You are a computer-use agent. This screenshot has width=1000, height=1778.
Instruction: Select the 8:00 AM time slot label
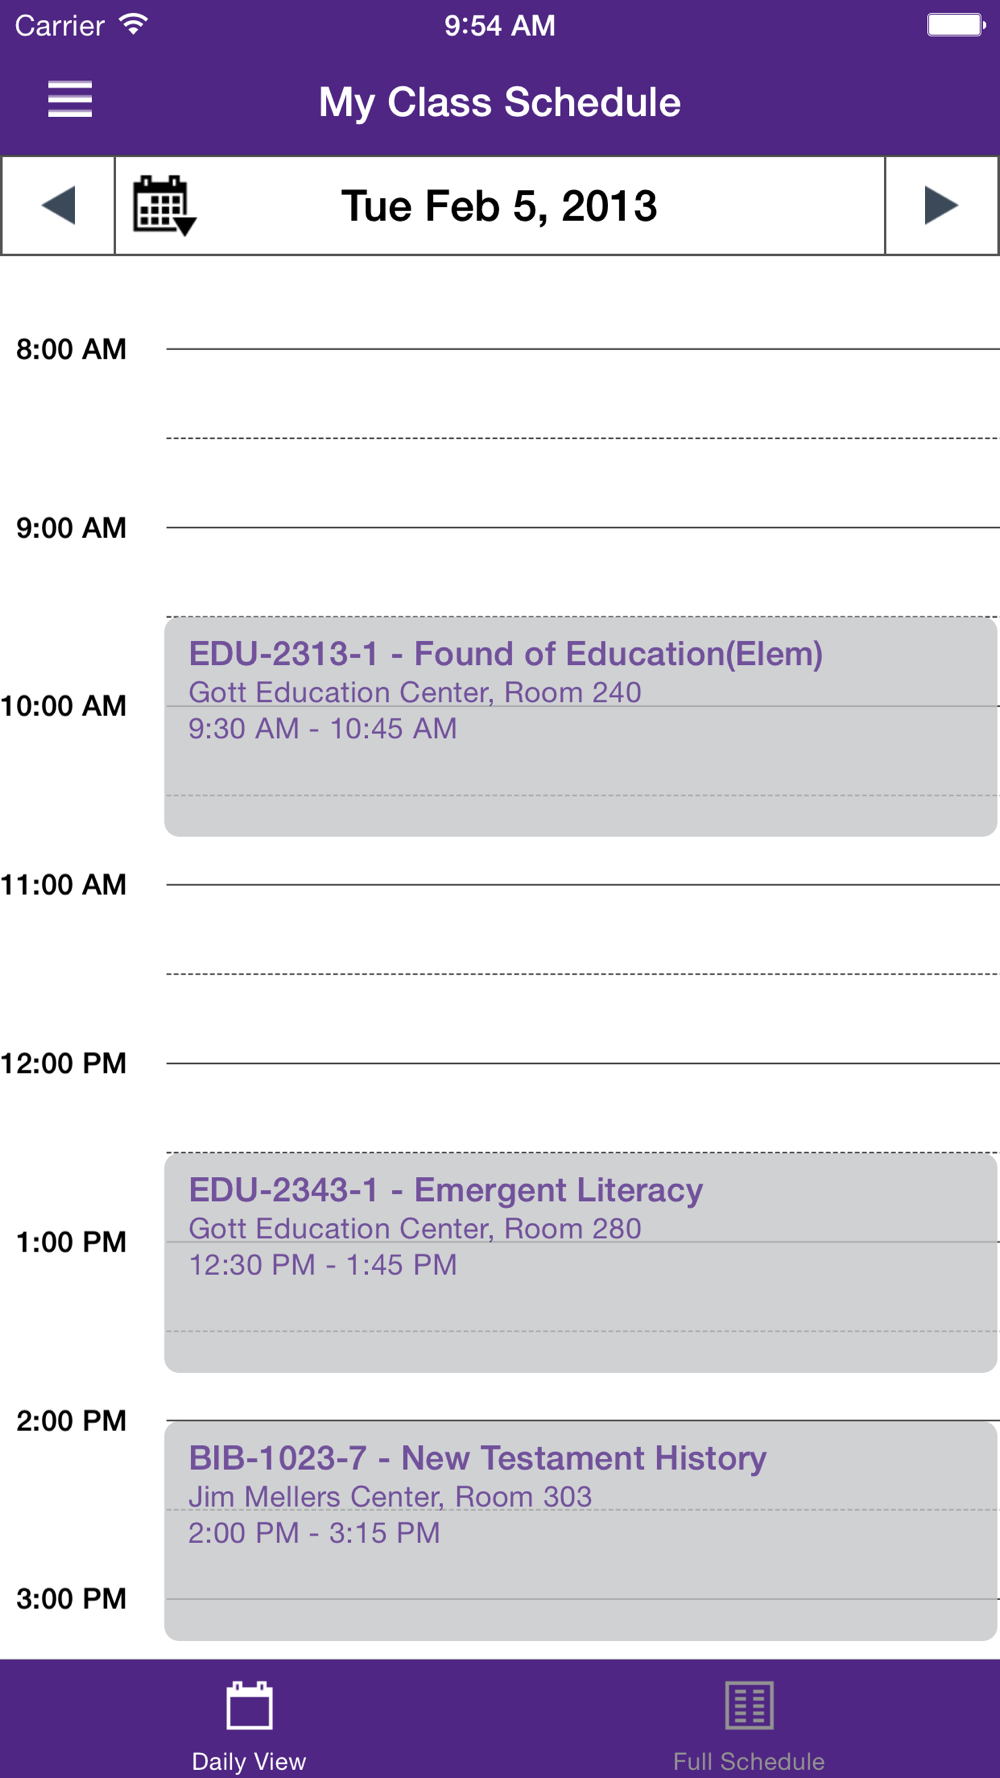[71, 349]
